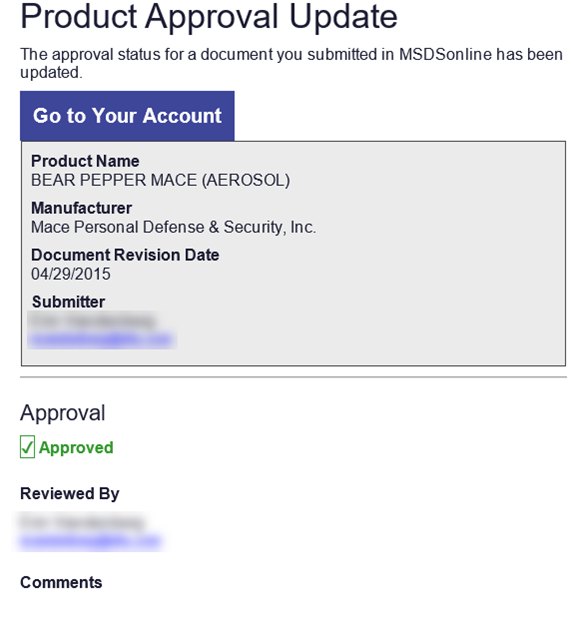Screen dimensions: 580x621
Task: Click the green Approved status text
Action: coord(76,448)
